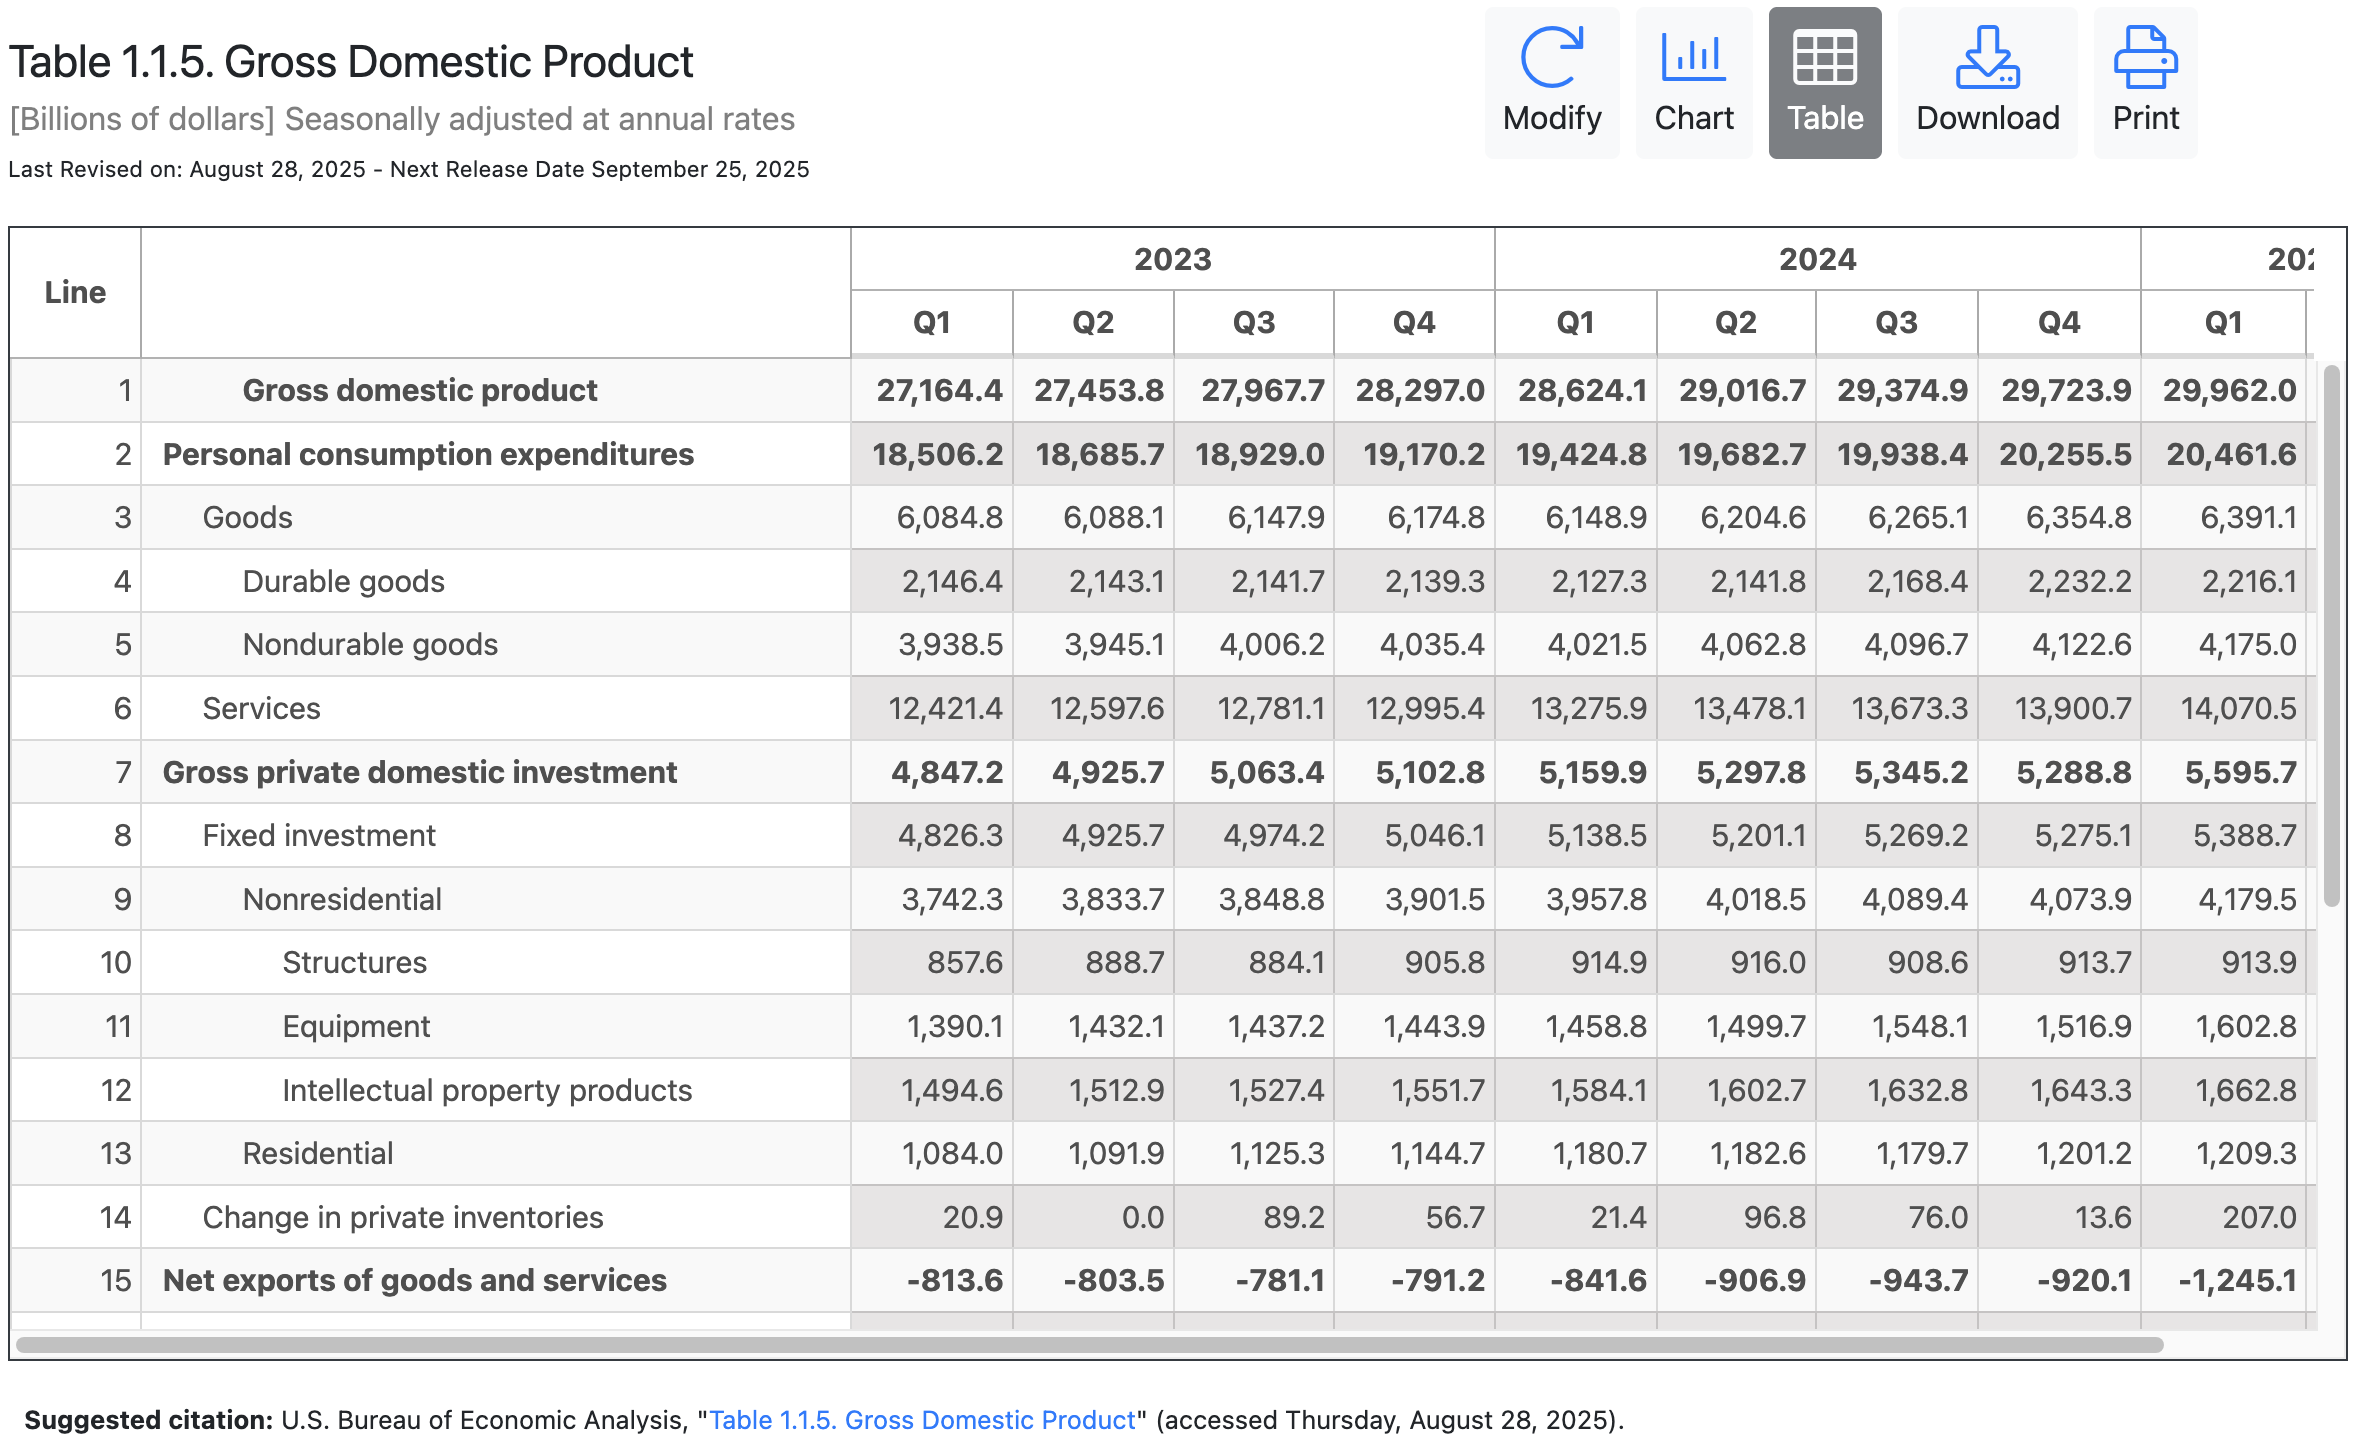Image resolution: width=2362 pixels, height=1456 pixels.
Task: Click the 2024 year header
Action: tap(1817, 260)
